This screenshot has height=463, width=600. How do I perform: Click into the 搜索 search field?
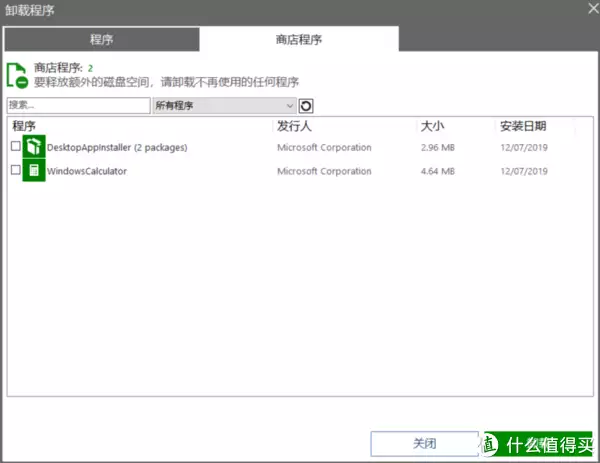78,106
